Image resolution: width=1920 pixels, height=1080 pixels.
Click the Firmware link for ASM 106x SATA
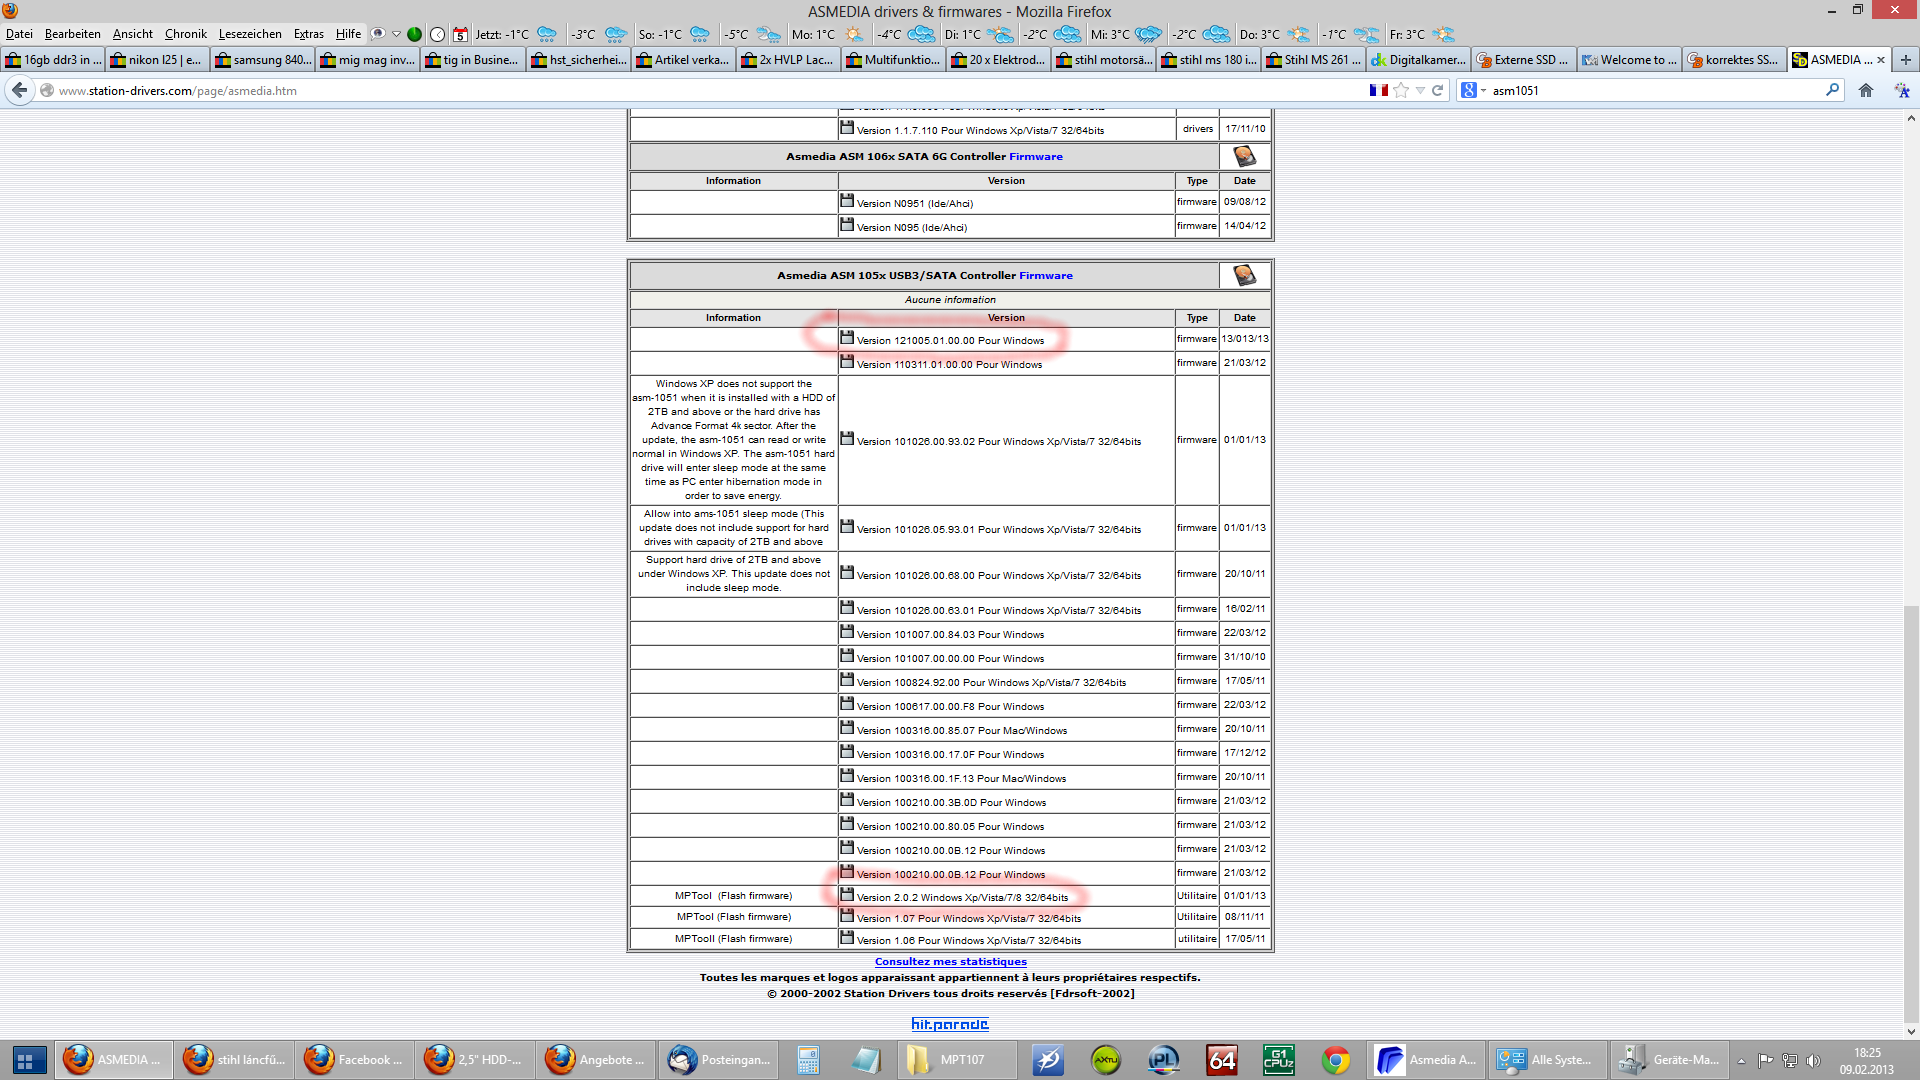(x=1035, y=157)
